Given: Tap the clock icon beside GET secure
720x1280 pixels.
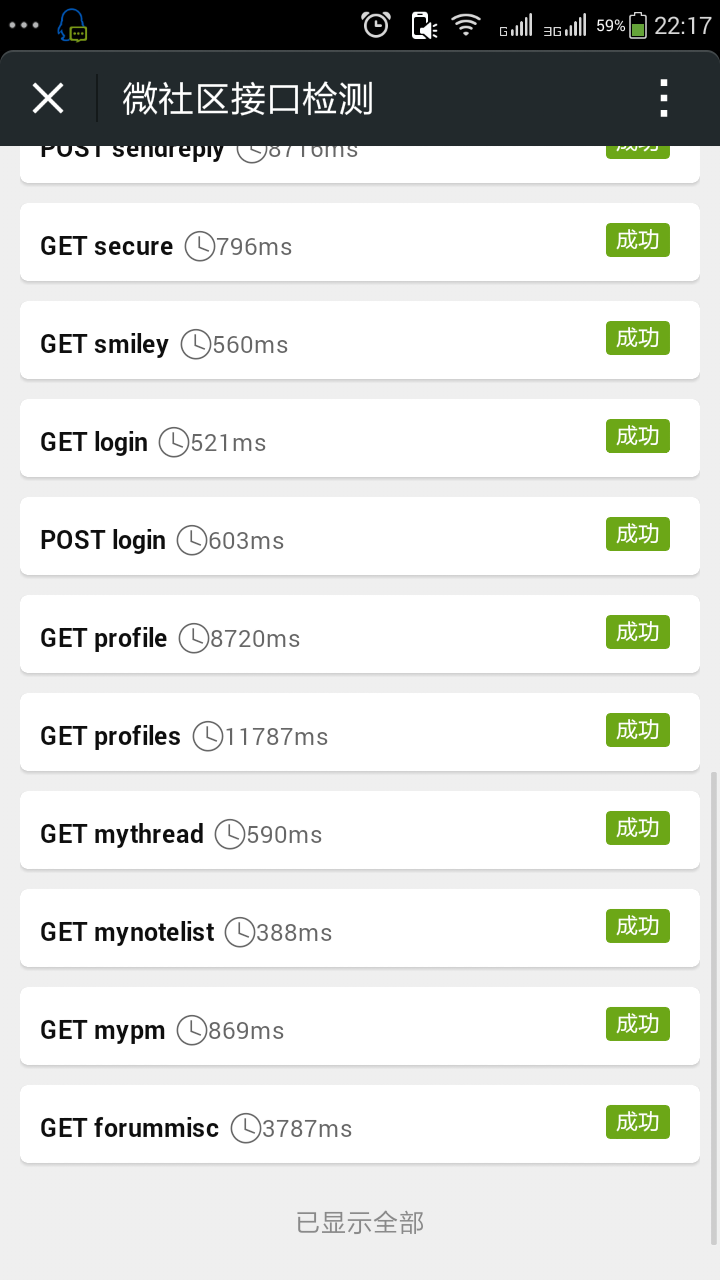Looking at the screenshot, I should (200, 246).
